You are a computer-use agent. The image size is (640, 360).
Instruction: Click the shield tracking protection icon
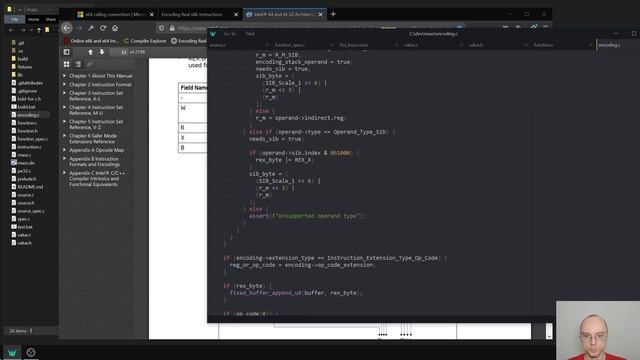[162, 28]
